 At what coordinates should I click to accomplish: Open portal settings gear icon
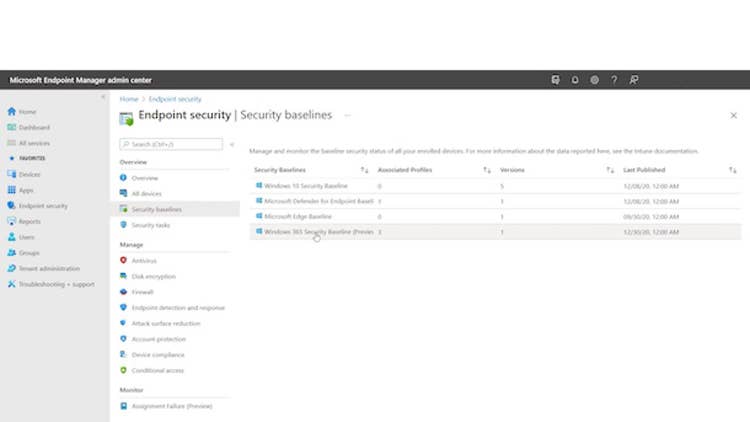[x=594, y=80]
